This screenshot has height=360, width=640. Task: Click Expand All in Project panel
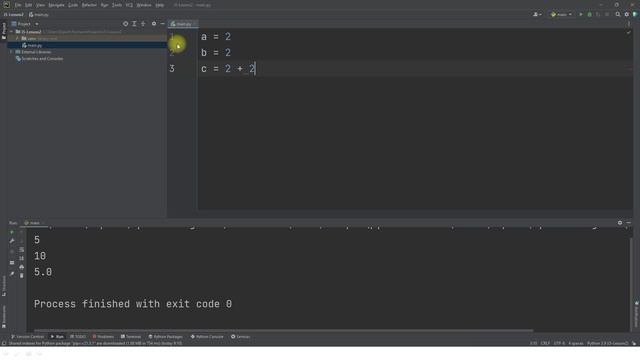tap(134, 24)
